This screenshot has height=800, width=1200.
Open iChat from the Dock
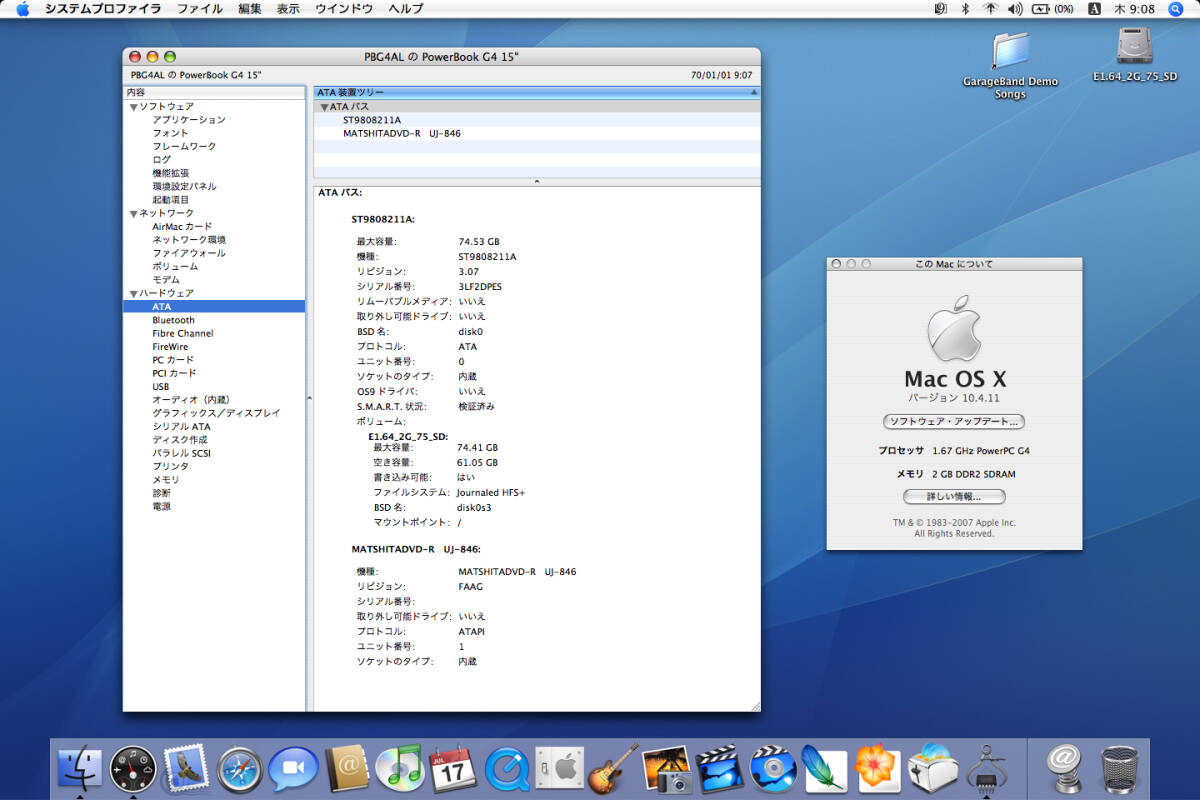click(x=293, y=768)
